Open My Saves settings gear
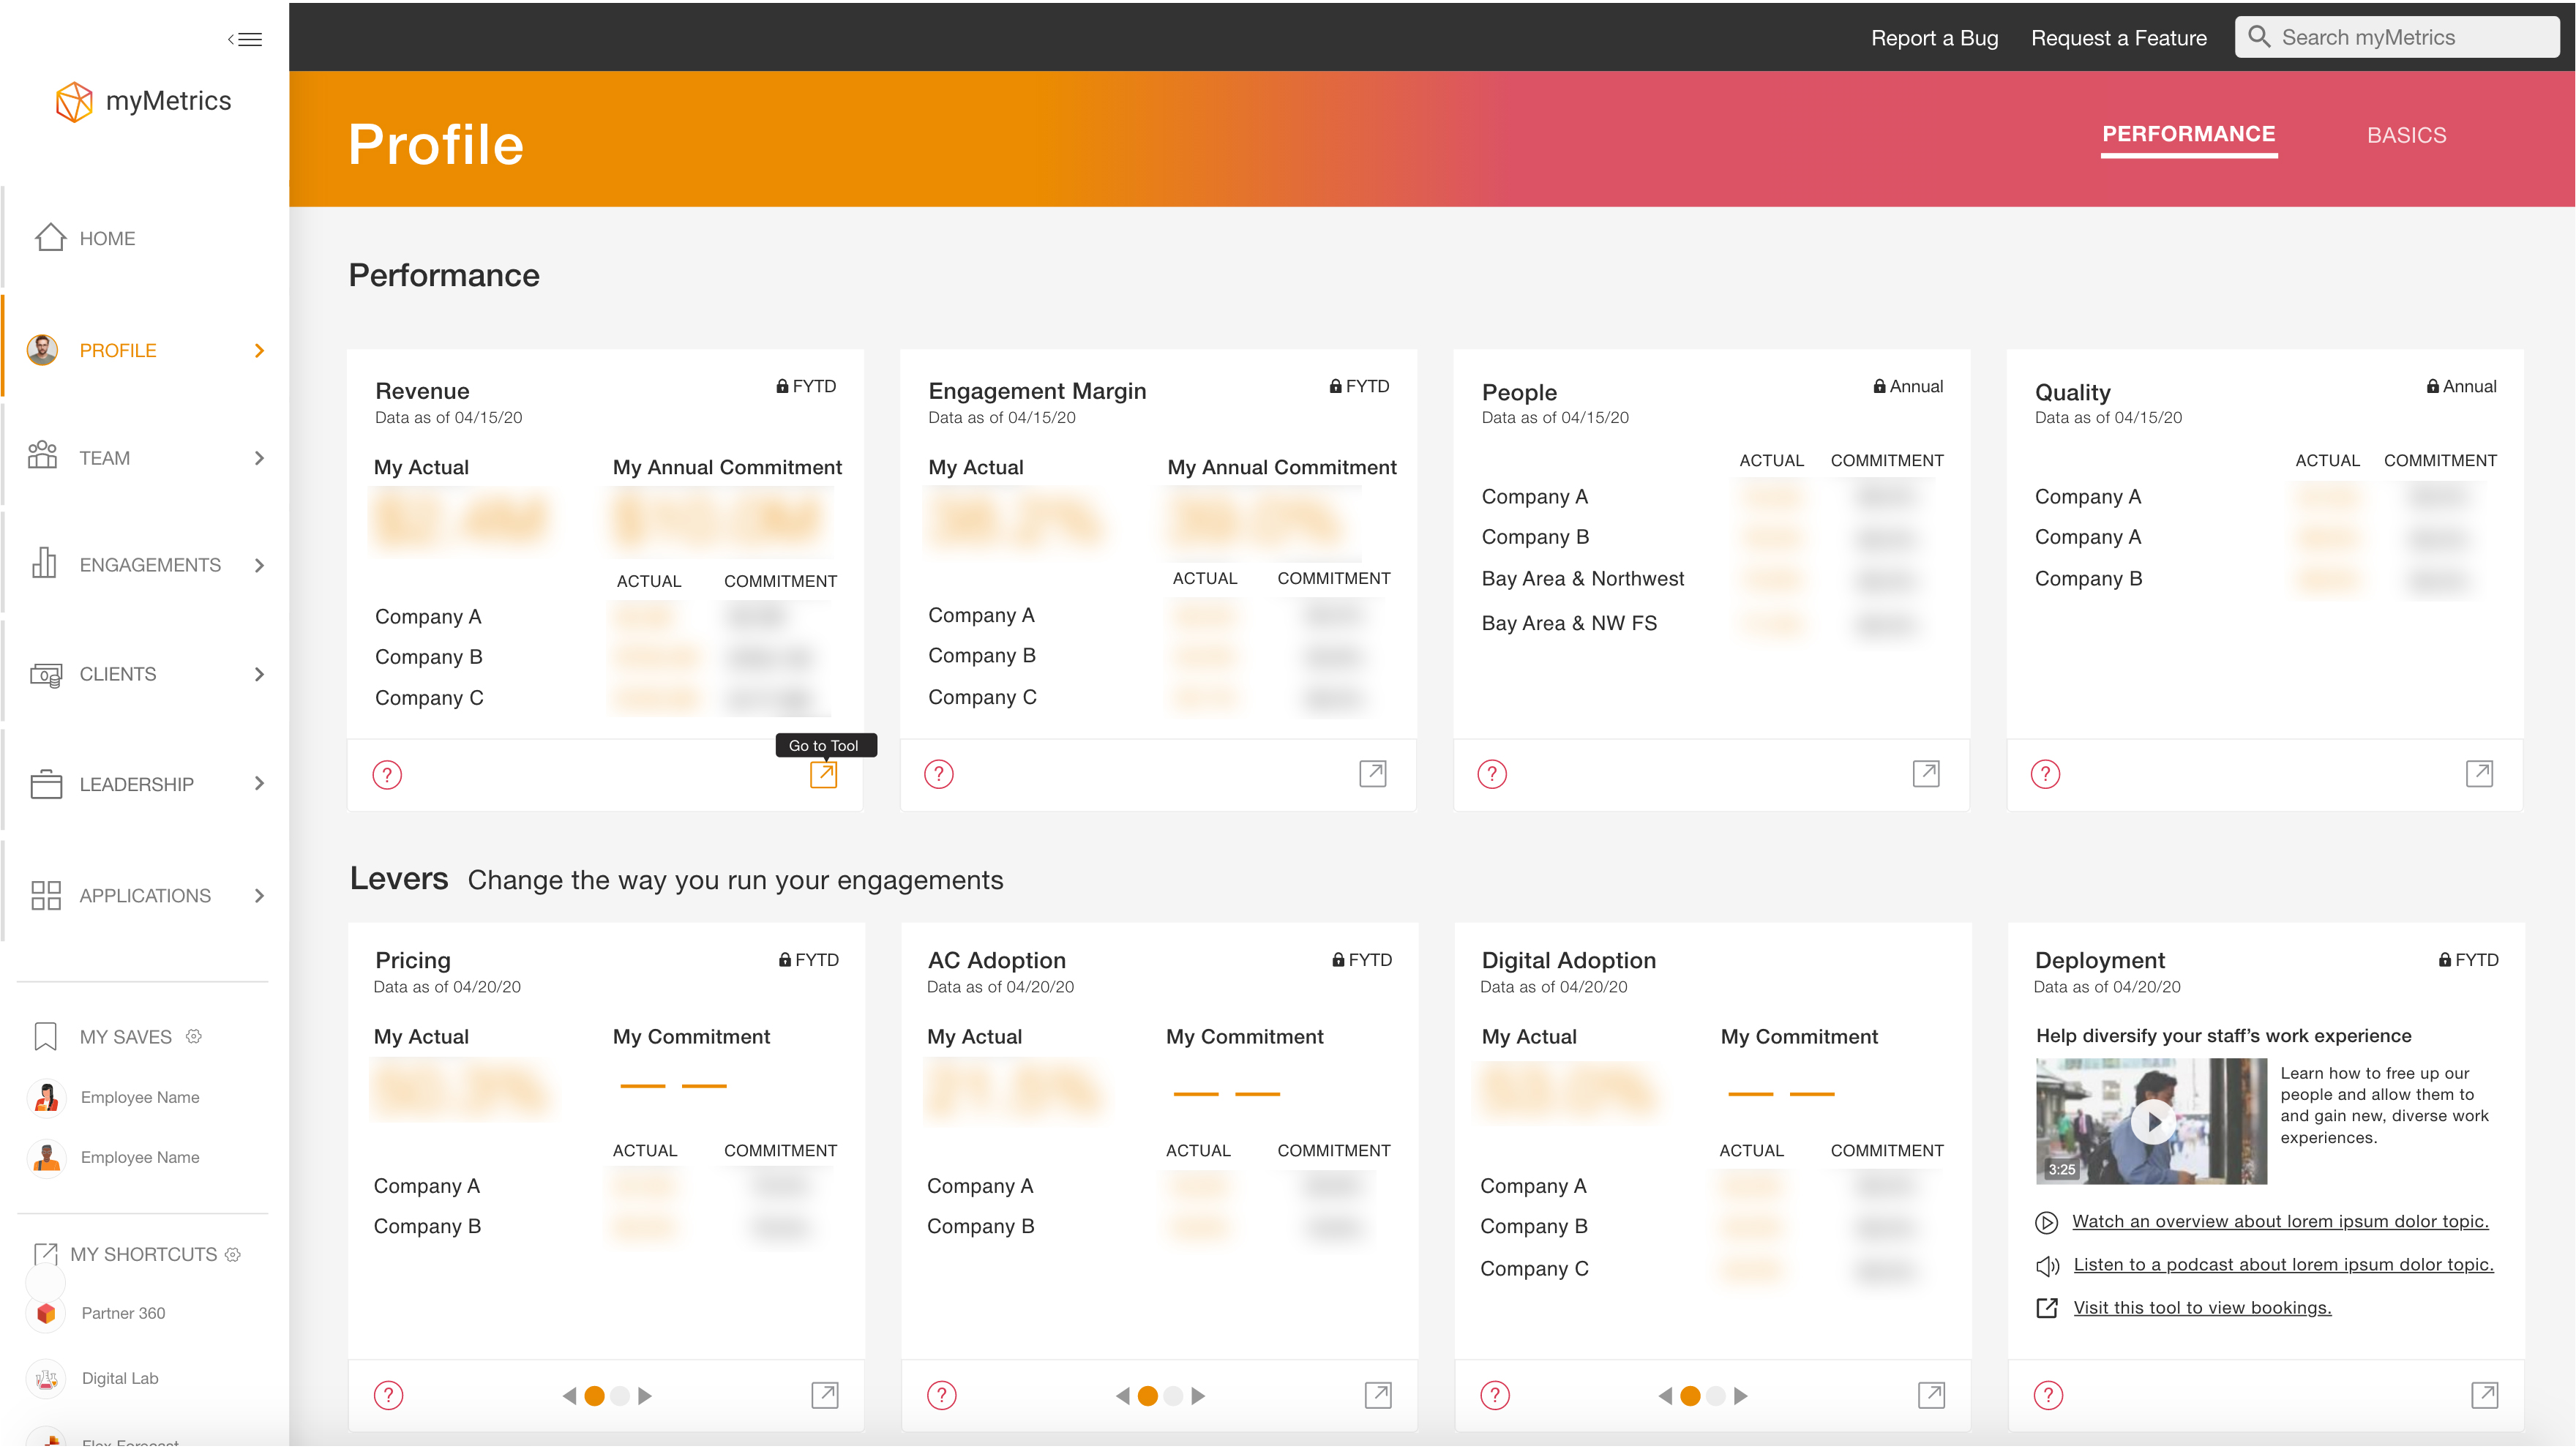Screen dimensions: 2576x1449 coord(194,1037)
